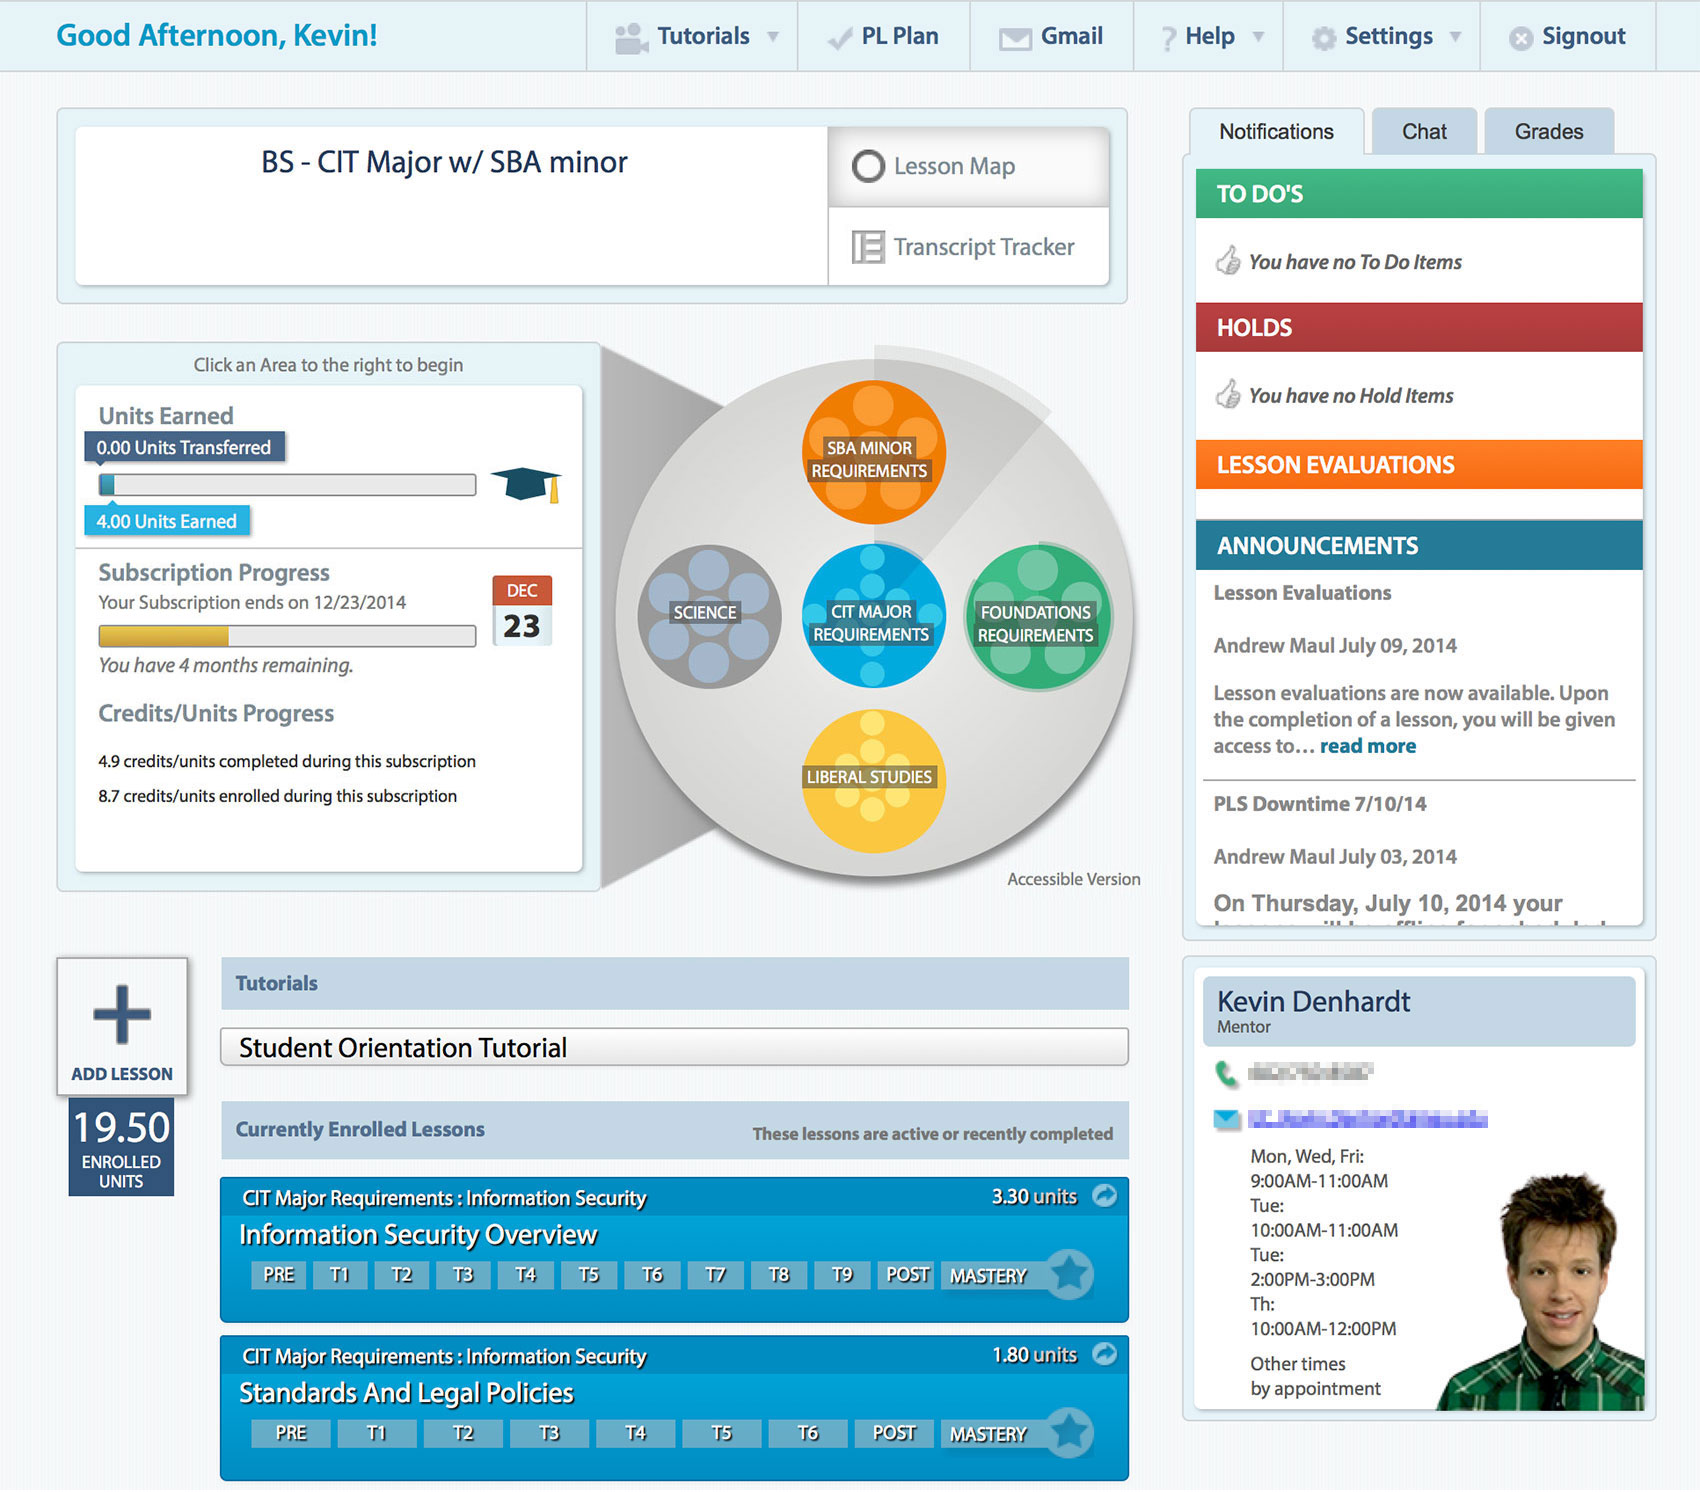Click the Transcript Tracker list icon
Viewport: 1700px width, 1492px height.
[x=868, y=247]
